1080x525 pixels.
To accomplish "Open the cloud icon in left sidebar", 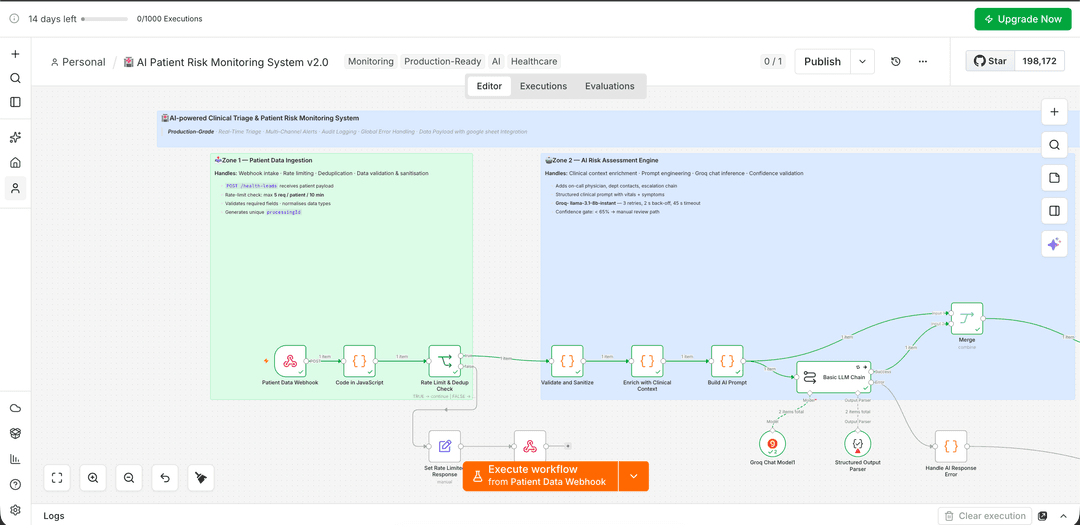I will 15,408.
